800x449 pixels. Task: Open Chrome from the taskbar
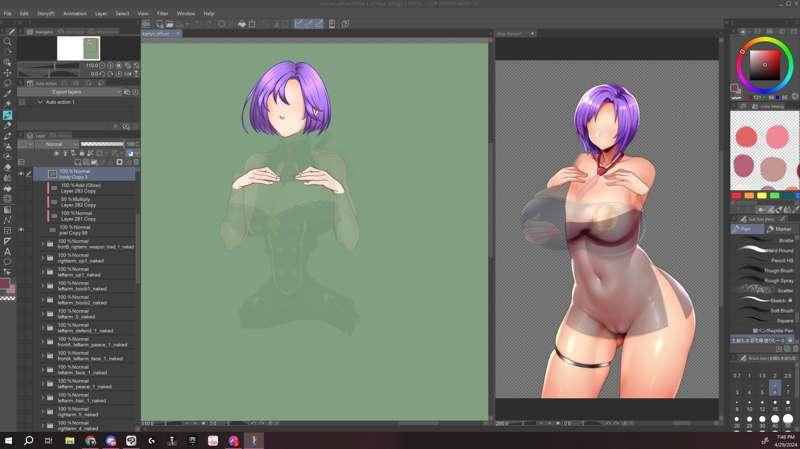(90, 440)
